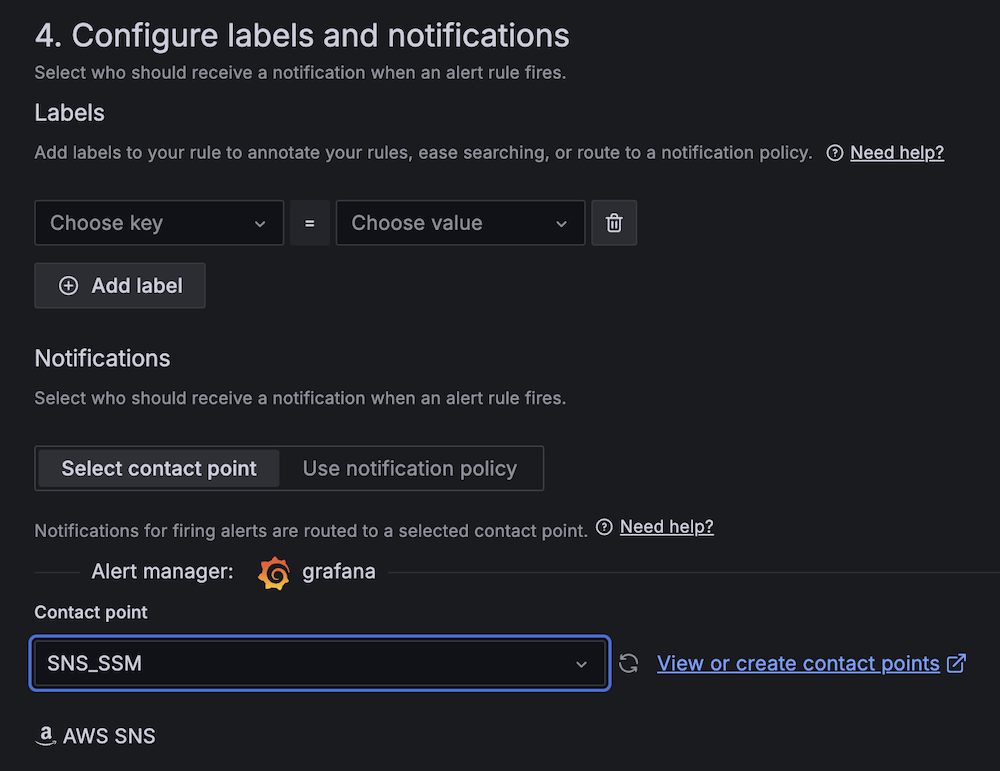Click the 'Need help?' link in Labels section
Image resolution: width=1000 pixels, height=771 pixels.
[x=897, y=152]
